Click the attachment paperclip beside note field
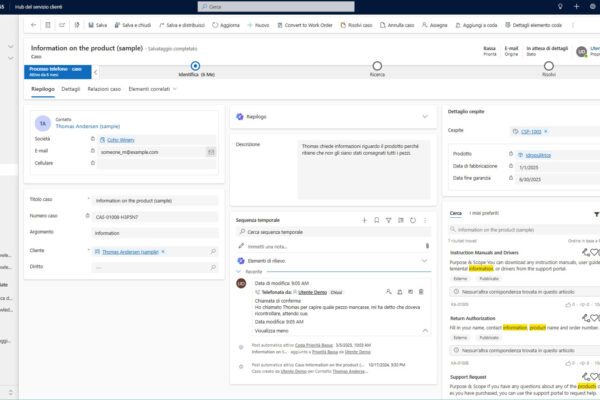Viewport: 600px width, 400px height. [x=427, y=246]
